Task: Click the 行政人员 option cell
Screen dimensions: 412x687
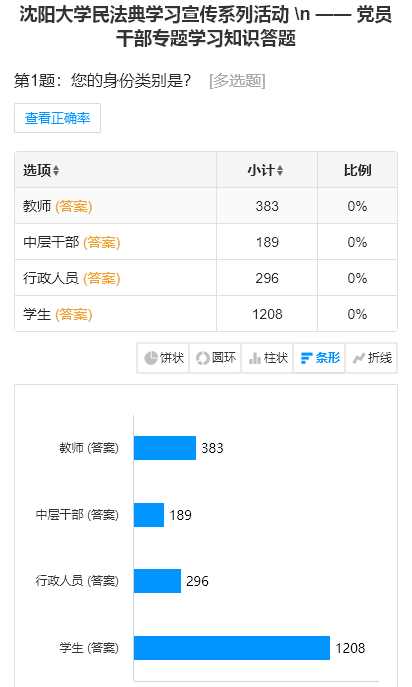Action: (x=116, y=278)
